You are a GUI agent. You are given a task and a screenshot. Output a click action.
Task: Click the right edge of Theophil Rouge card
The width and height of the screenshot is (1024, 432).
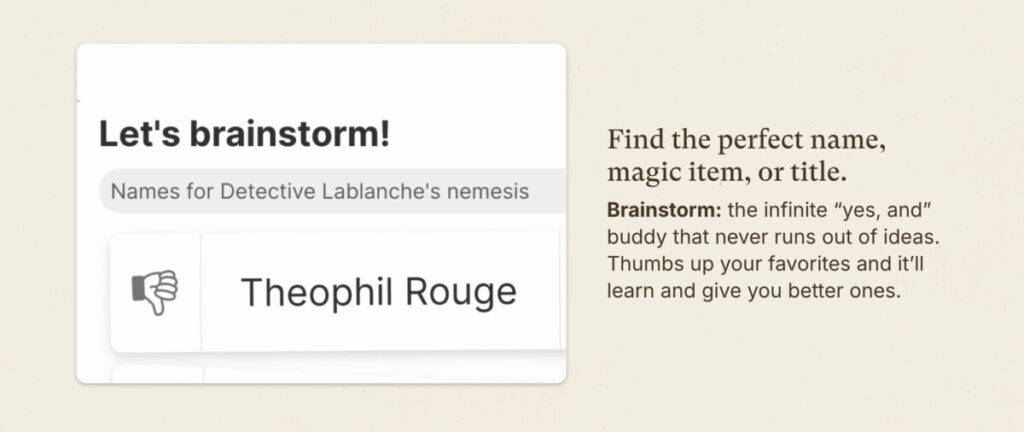tap(562, 292)
